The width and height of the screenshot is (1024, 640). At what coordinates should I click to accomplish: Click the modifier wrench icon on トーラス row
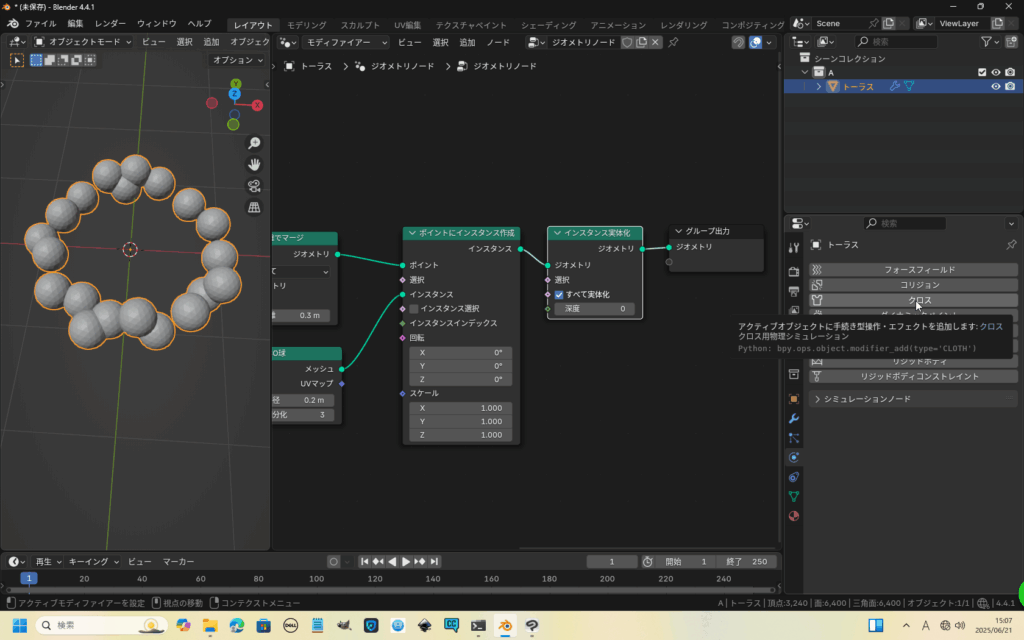[x=895, y=86]
